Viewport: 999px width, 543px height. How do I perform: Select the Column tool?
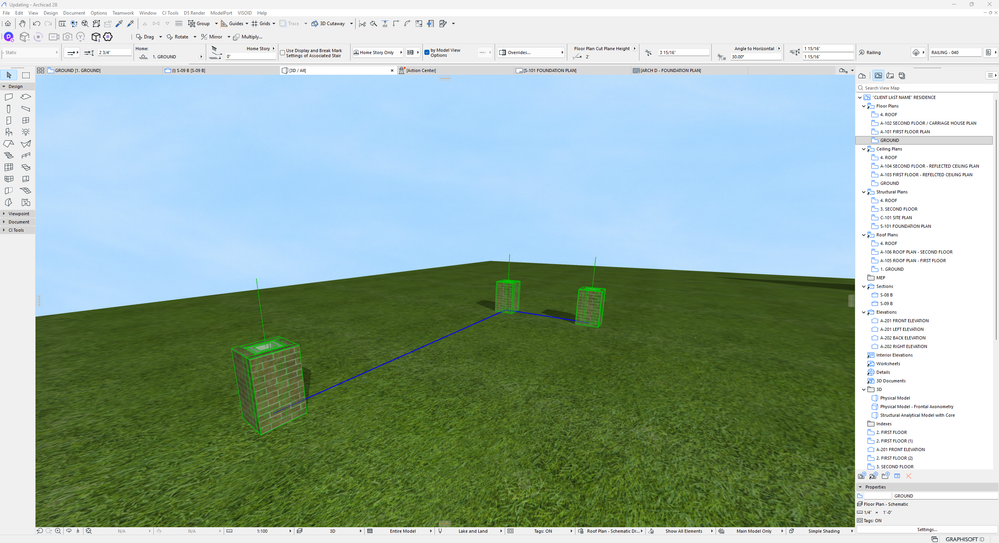pos(9,108)
